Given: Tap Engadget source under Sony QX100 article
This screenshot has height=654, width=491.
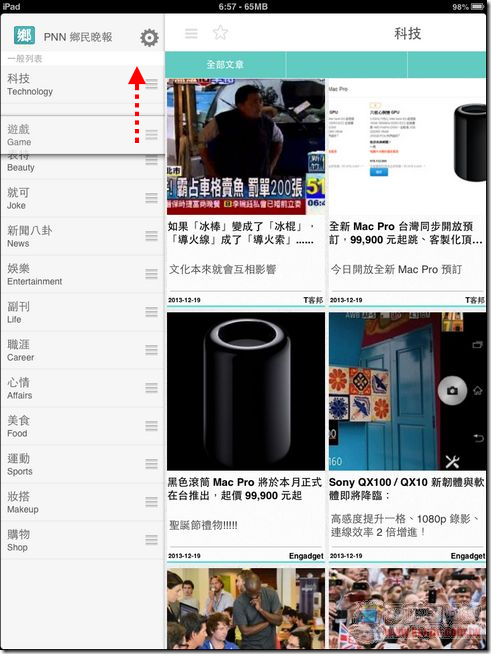Looking at the screenshot, I should pyautogui.click(x=468, y=556).
